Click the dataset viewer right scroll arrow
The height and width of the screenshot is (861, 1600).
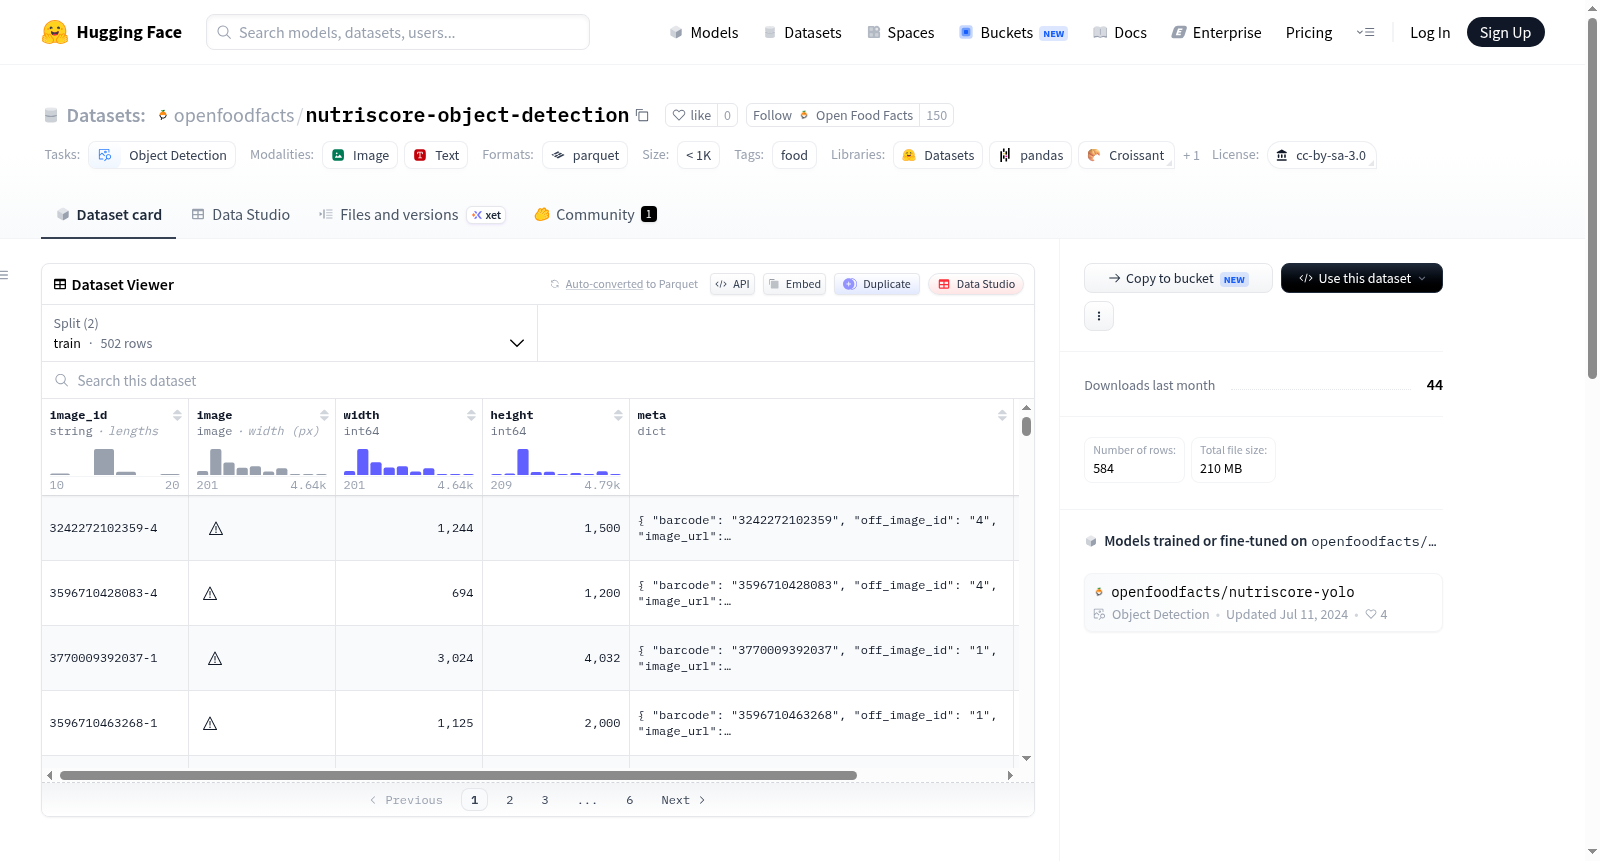[1010, 775]
